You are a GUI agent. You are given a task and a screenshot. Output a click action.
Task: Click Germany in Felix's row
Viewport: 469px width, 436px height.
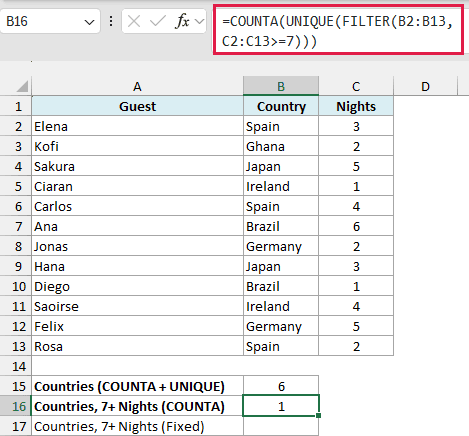click(x=281, y=326)
